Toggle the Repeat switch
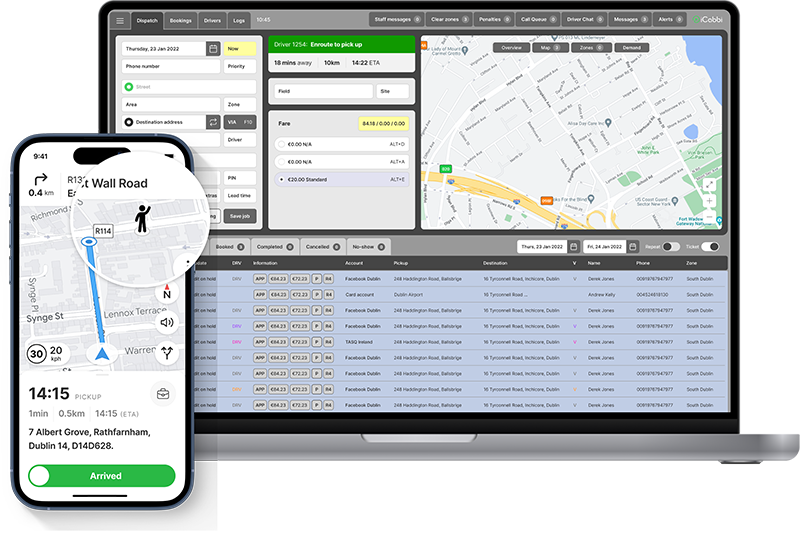Viewport: 800px width, 545px height. point(671,246)
